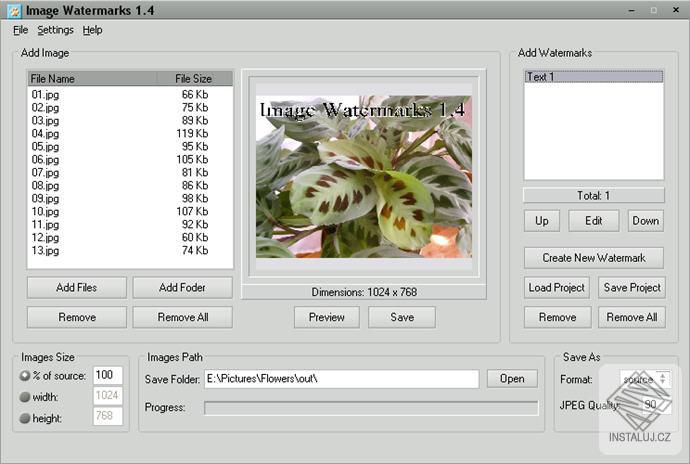Click the Preview button
The height and width of the screenshot is (464, 690).
point(327,317)
